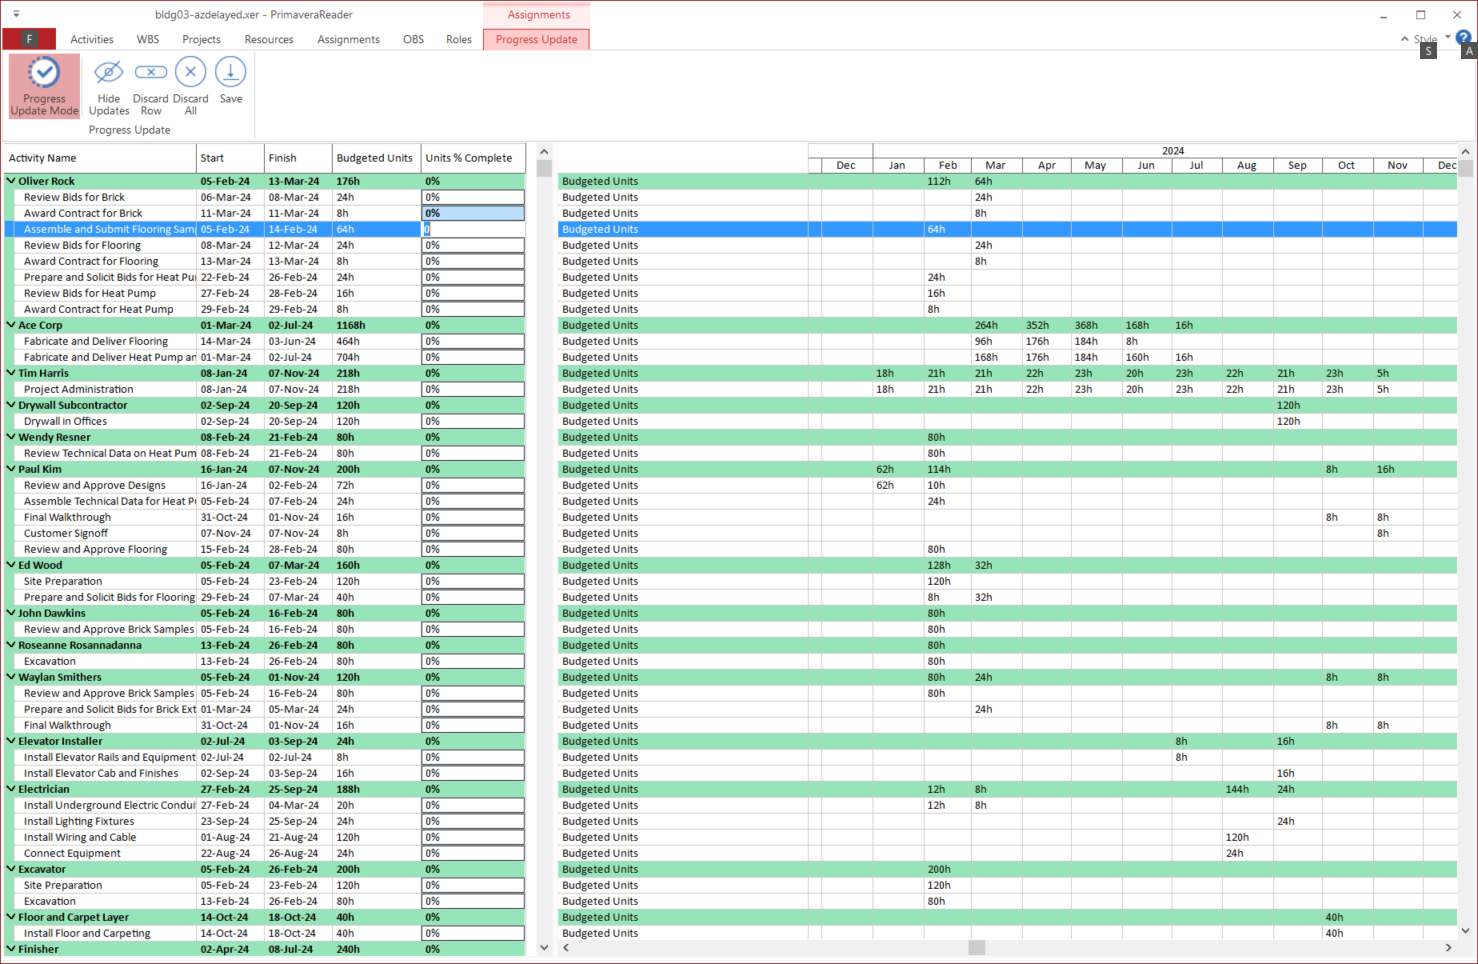This screenshot has height=964, width=1478.
Task: Switch to the Activities tab
Action: [92, 39]
